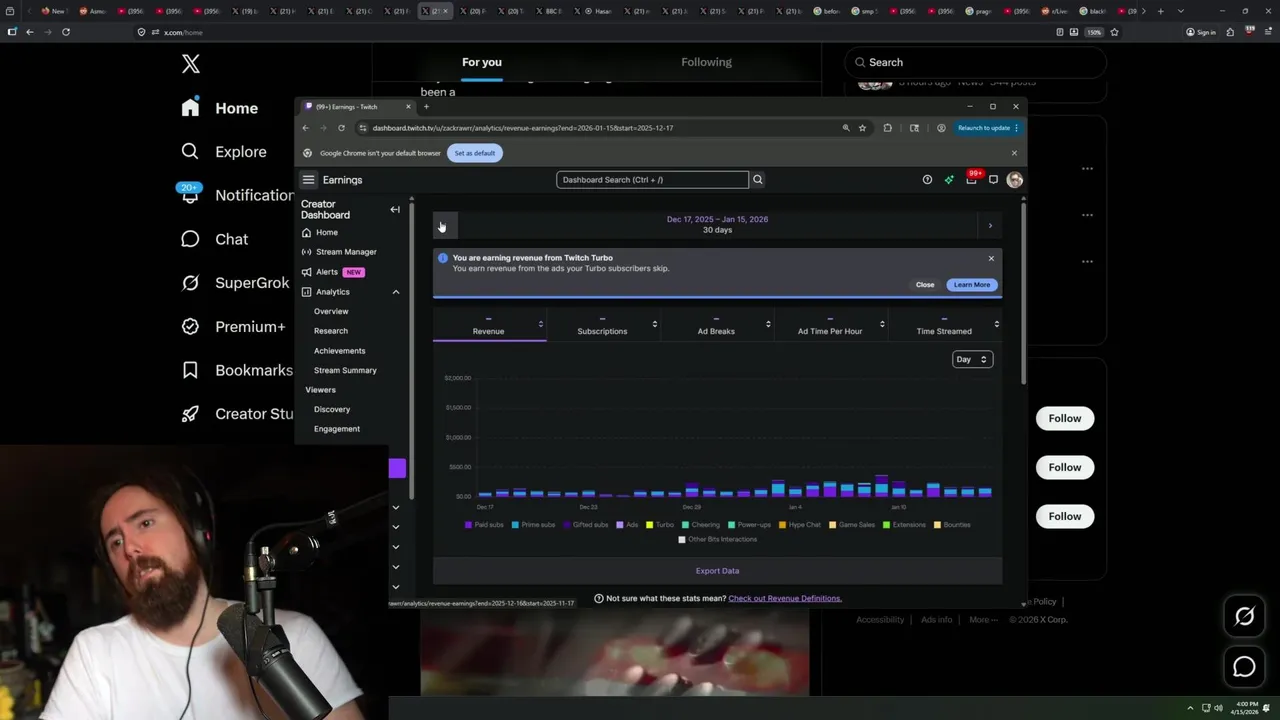This screenshot has width=1280, height=720.
Task: Open Chat in the X sidebar
Action: pyautogui.click(x=215, y=239)
